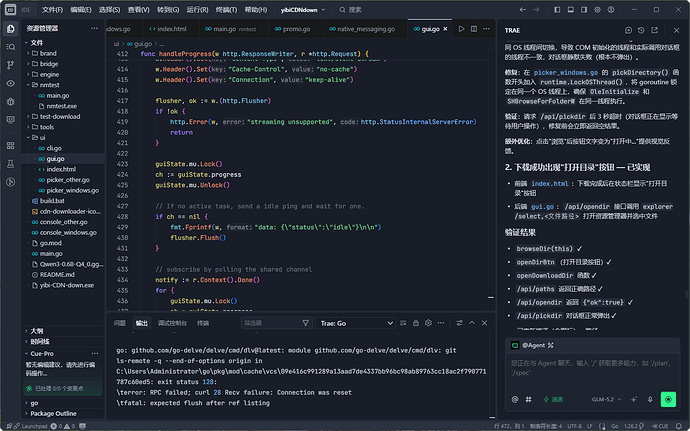Open the Explorer view in activity bar
The image size is (690, 431).
pos(11,29)
